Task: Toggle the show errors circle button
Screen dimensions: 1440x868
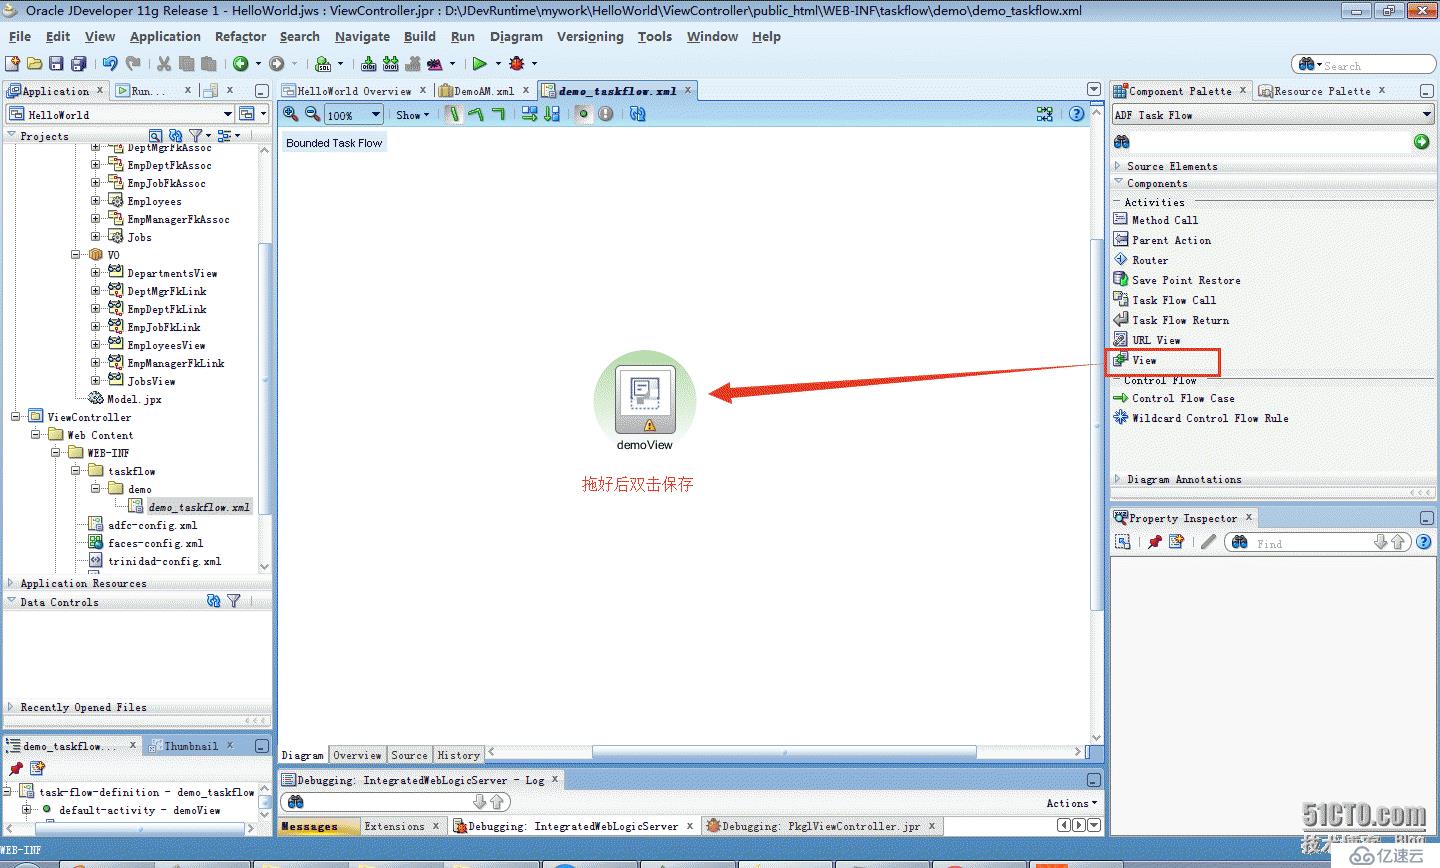Action: [x=584, y=114]
